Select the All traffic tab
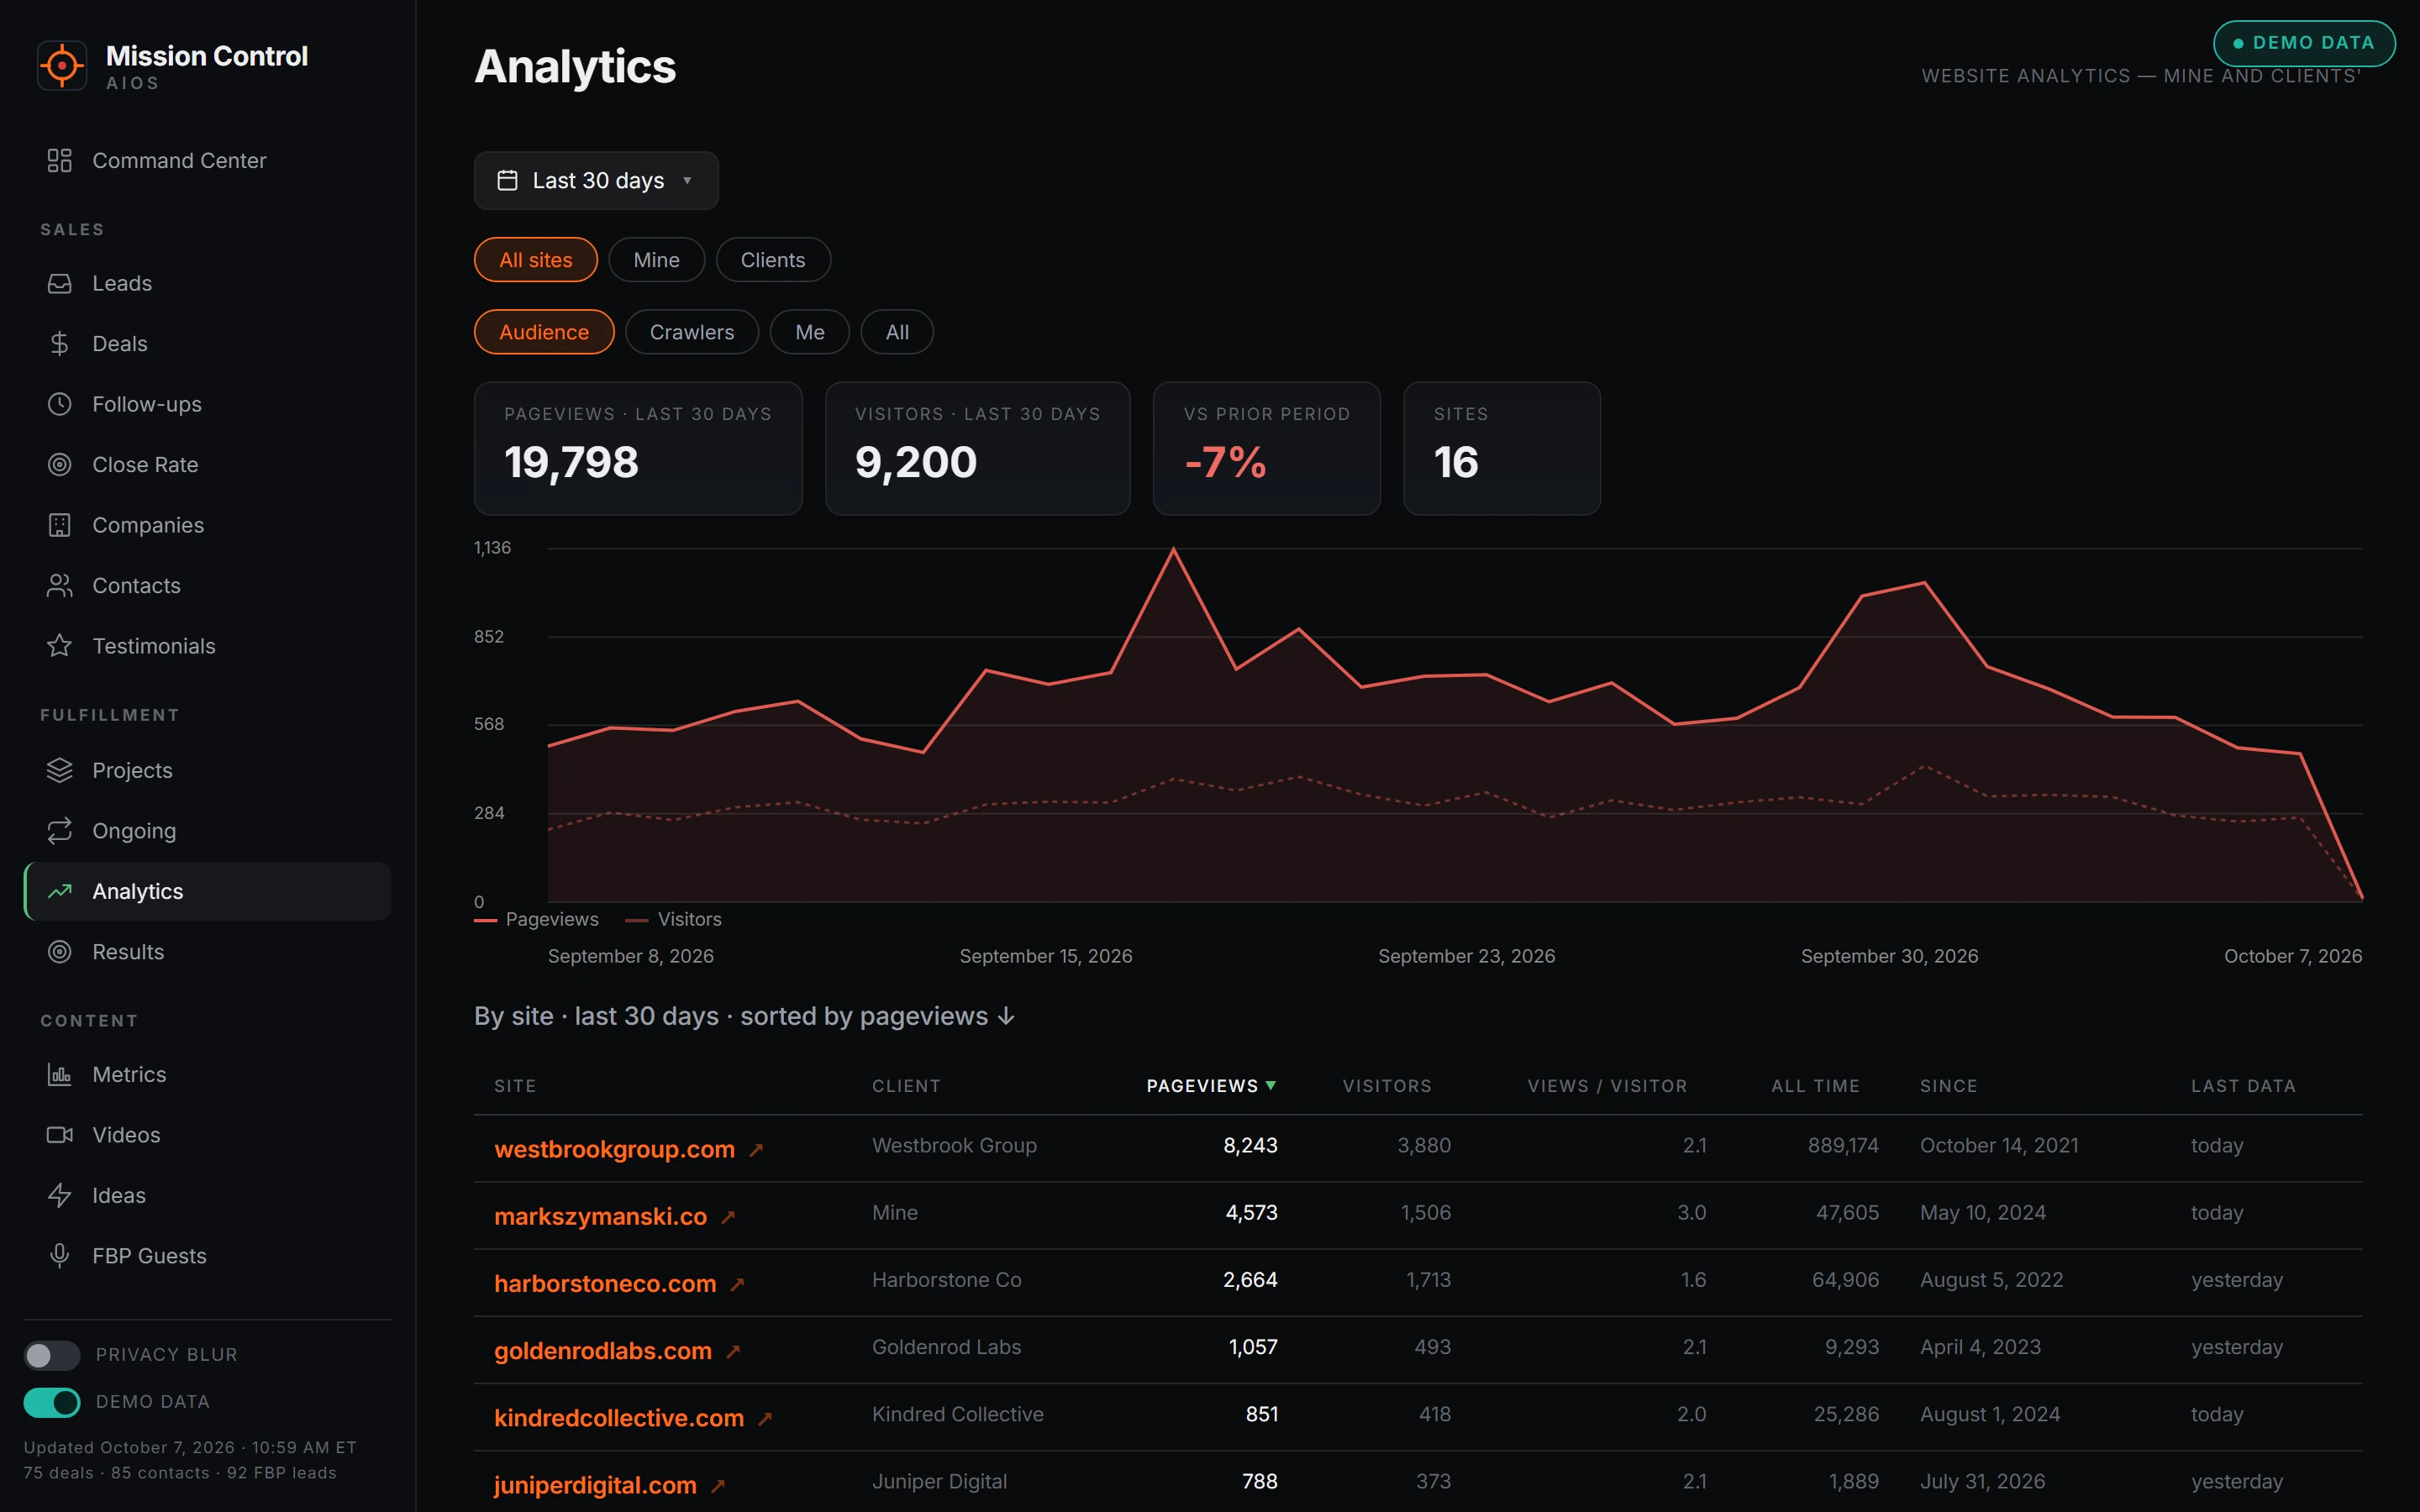 click(x=897, y=332)
